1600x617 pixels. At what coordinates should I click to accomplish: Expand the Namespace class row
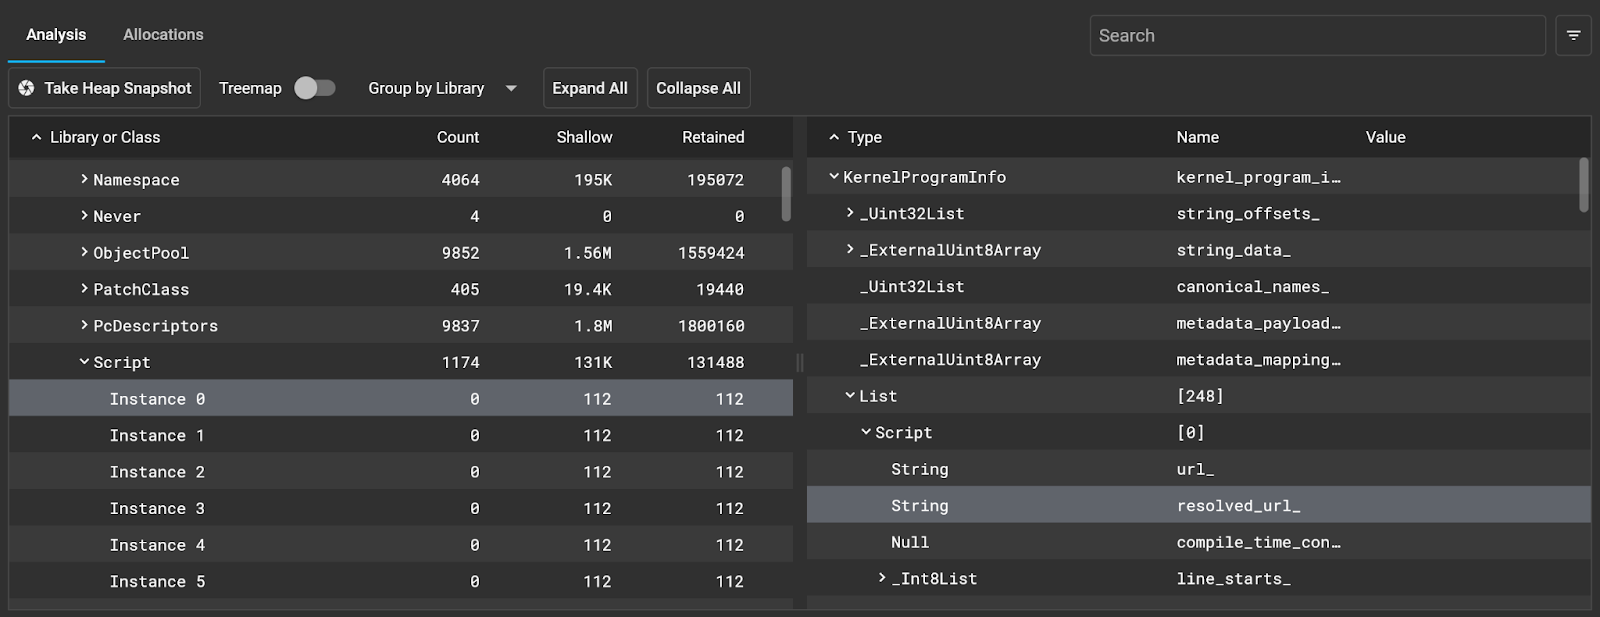tap(84, 179)
